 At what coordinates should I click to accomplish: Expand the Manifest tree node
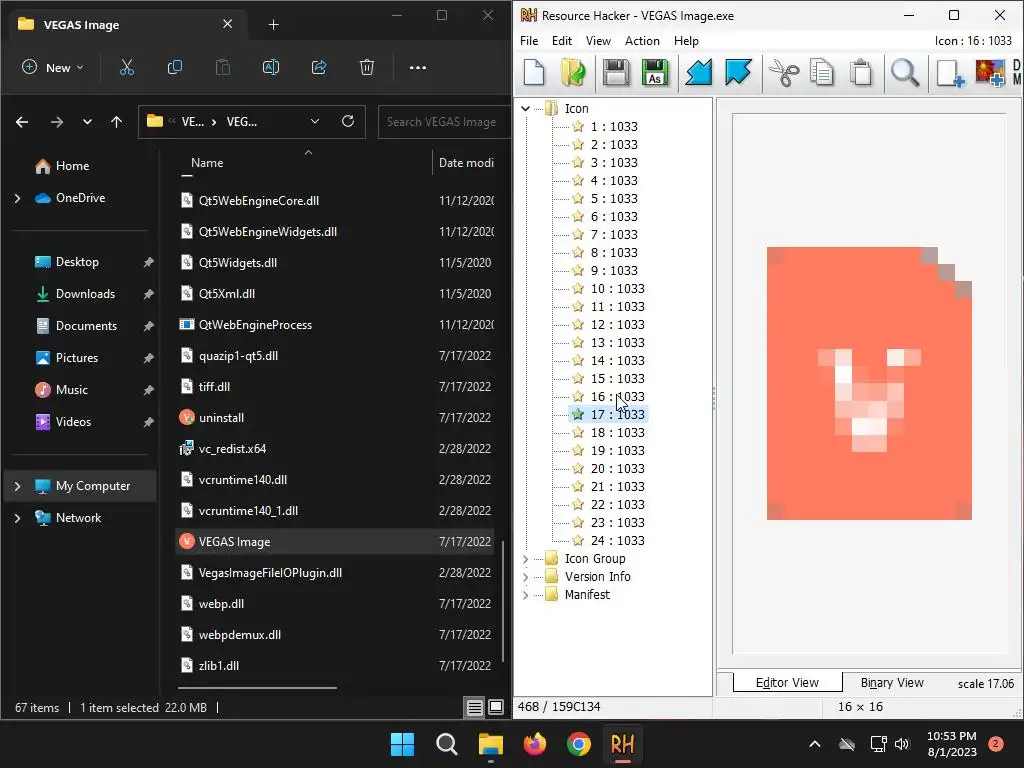526,595
